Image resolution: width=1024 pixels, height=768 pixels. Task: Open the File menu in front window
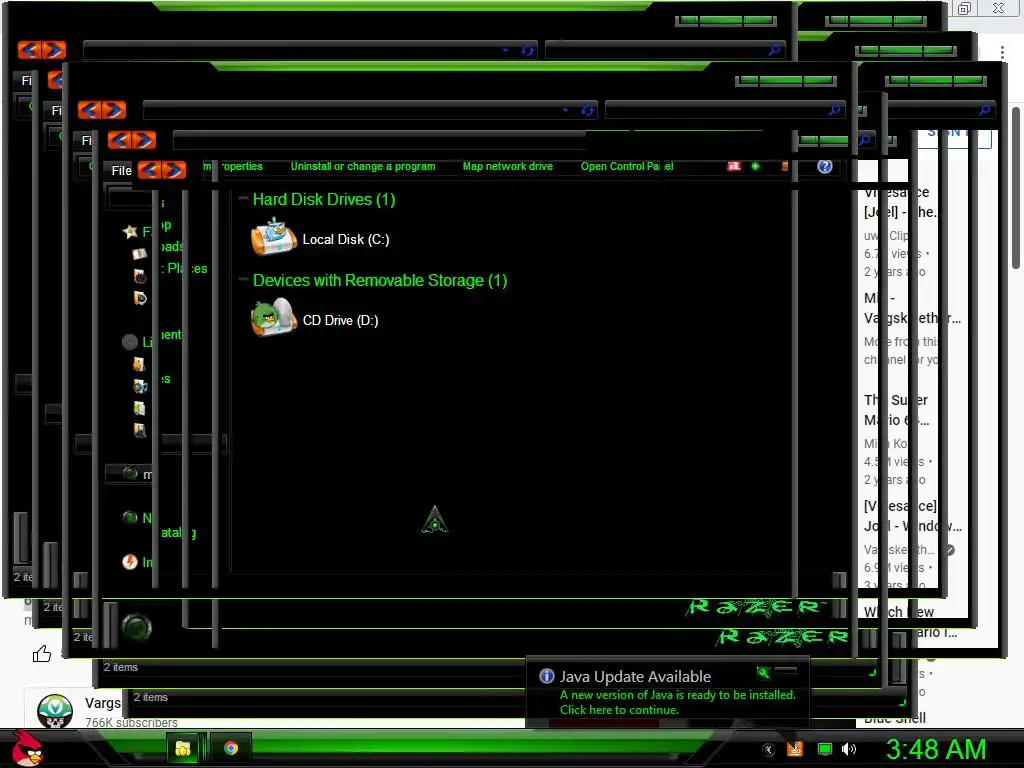click(121, 170)
